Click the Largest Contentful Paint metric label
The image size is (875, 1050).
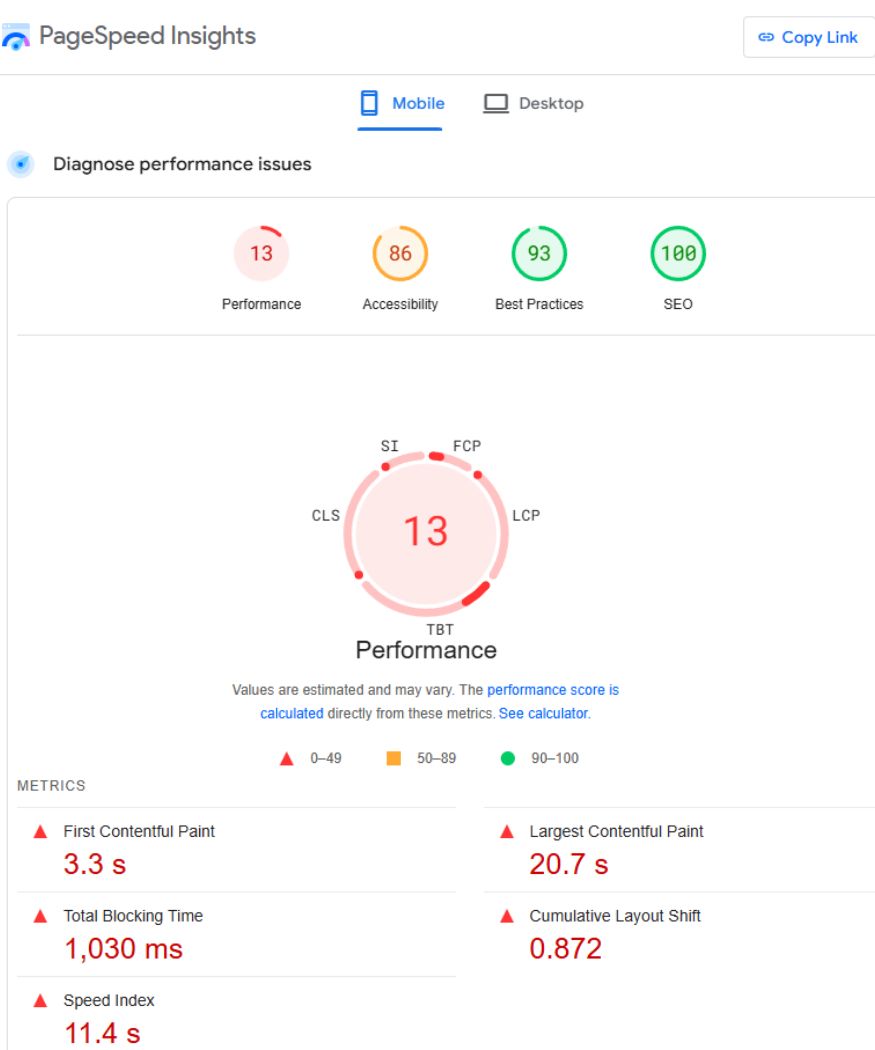617,831
